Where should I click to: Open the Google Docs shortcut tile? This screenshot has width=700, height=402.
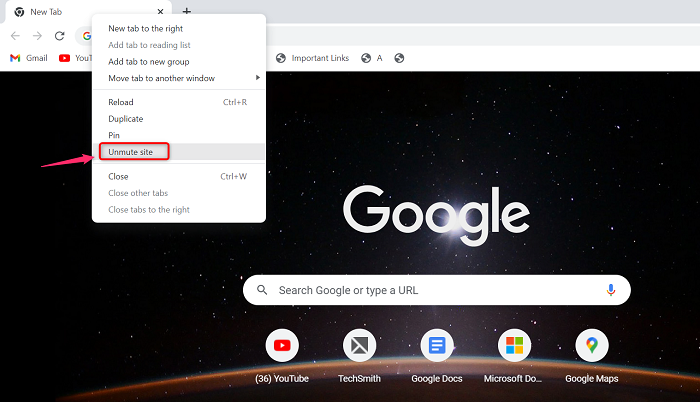(x=437, y=356)
